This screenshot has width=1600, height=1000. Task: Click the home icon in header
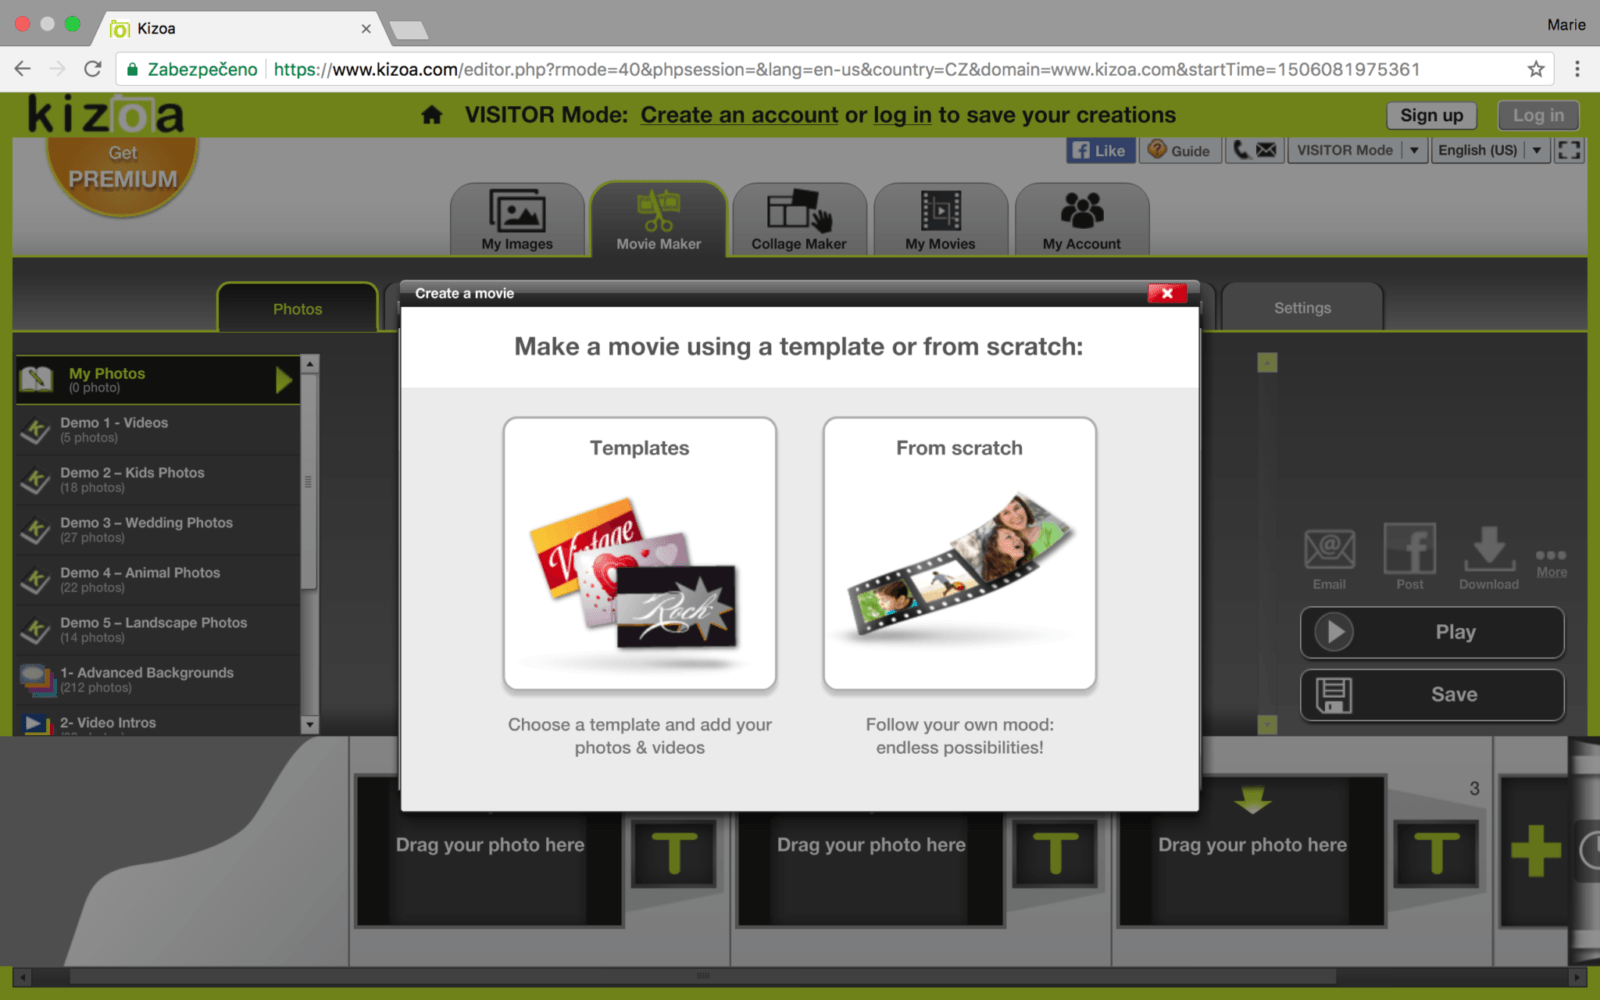point(432,115)
